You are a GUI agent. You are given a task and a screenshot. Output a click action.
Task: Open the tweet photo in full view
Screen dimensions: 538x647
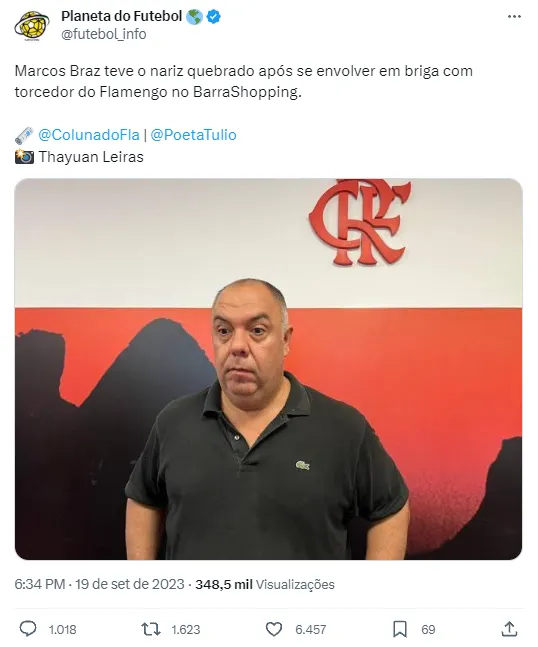click(x=269, y=369)
